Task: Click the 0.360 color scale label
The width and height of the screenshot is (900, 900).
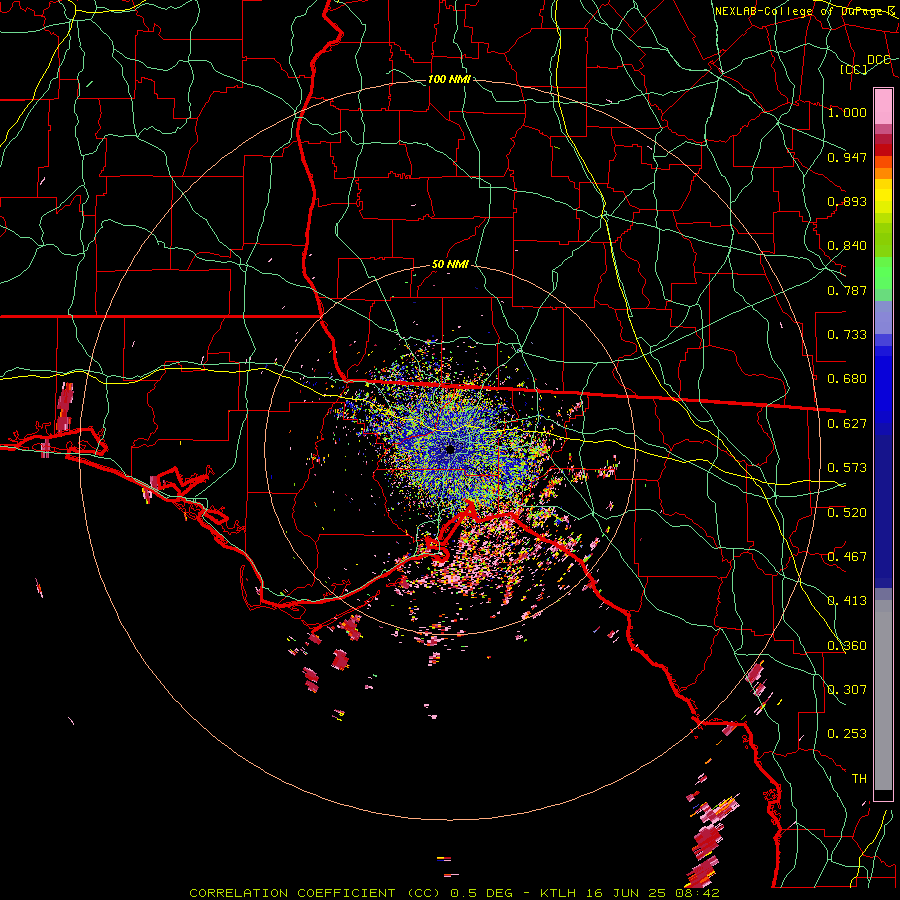Action: pyautogui.click(x=847, y=646)
